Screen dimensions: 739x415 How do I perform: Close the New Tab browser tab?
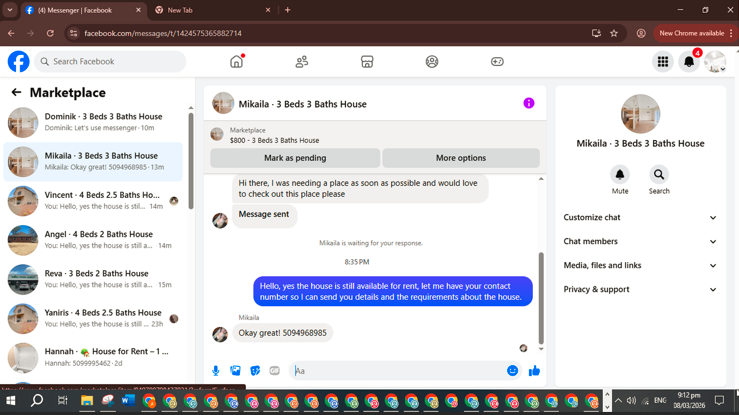pyautogui.click(x=268, y=10)
